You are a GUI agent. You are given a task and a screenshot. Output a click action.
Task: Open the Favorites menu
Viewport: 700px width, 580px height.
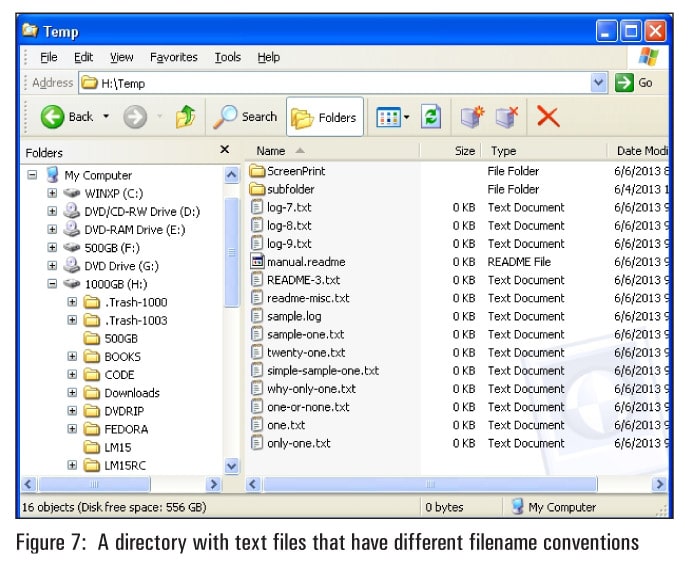point(175,58)
